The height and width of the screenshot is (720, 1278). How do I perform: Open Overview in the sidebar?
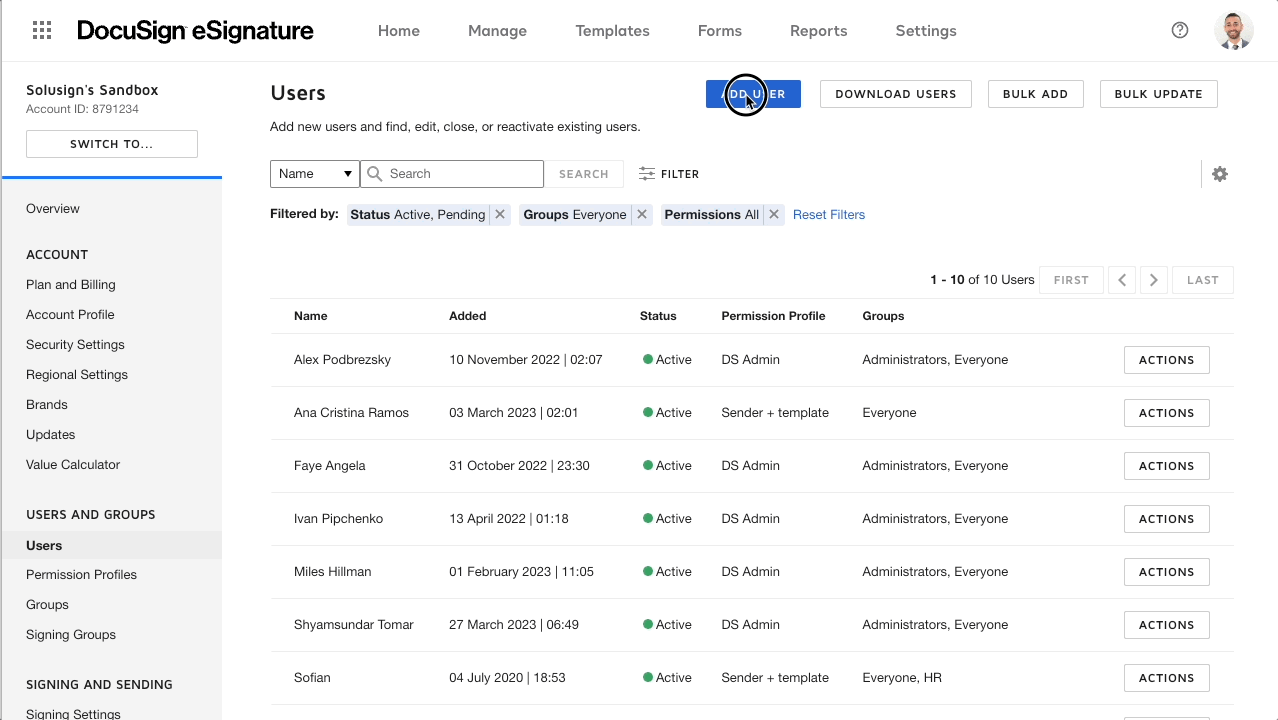tap(53, 209)
